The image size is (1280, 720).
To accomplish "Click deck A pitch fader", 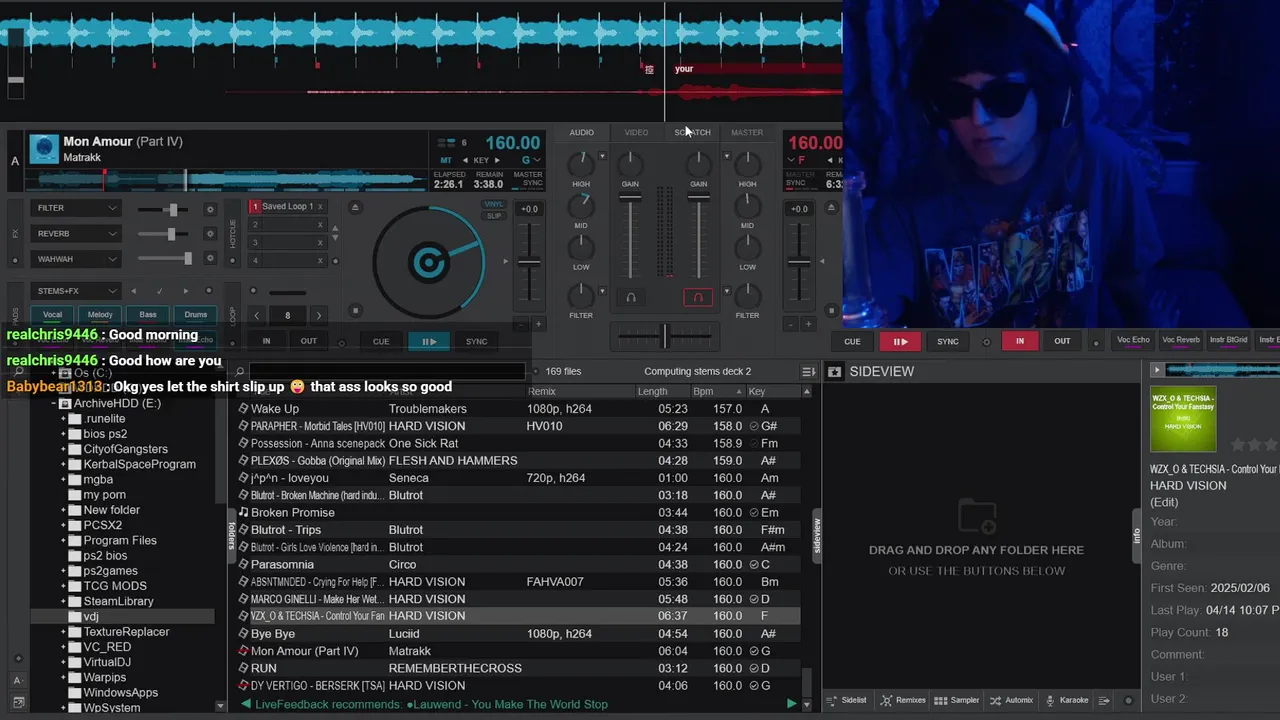I will 529,262.
